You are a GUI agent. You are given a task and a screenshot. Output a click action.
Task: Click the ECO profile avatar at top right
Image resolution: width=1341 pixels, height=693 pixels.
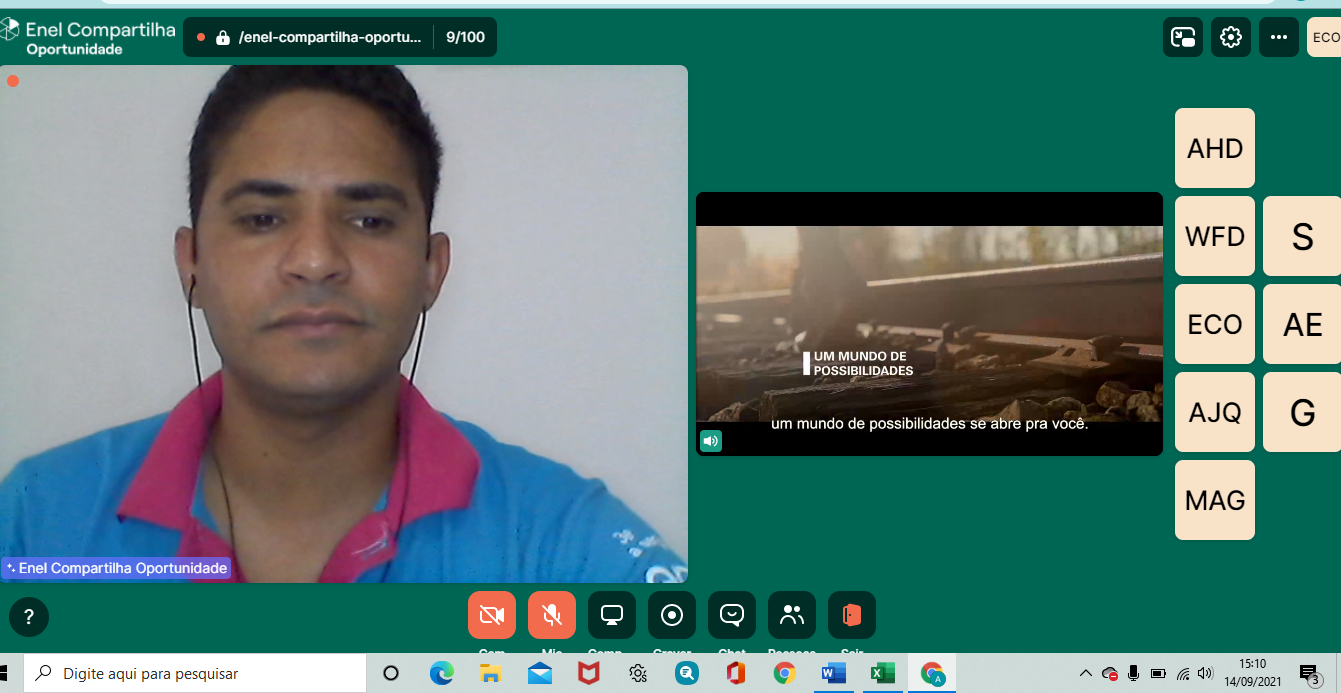click(x=1324, y=37)
